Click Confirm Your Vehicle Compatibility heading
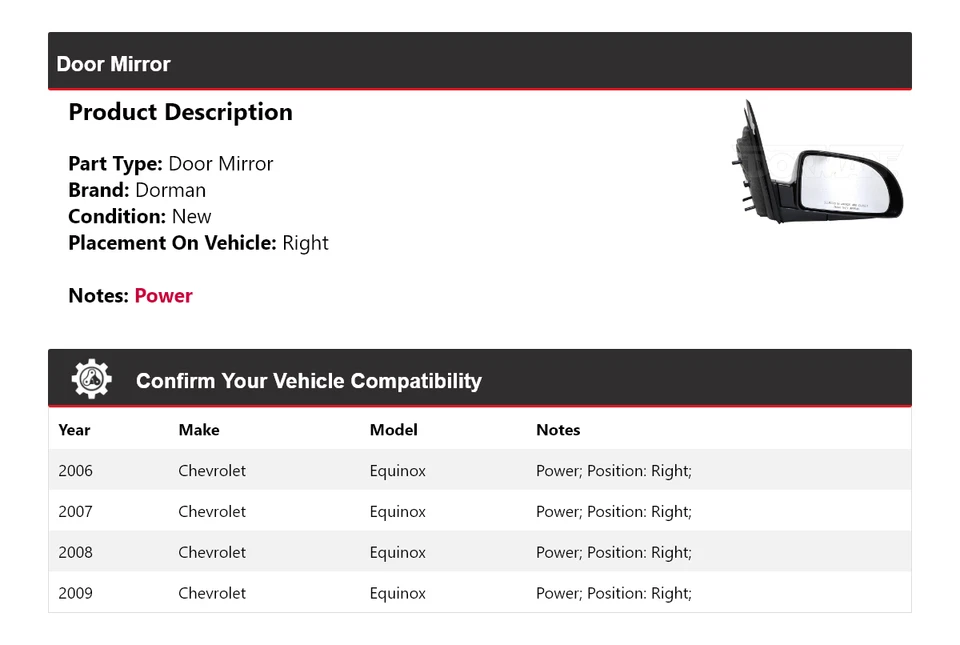This screenshot has width=960, height=645. click(309, 381)
